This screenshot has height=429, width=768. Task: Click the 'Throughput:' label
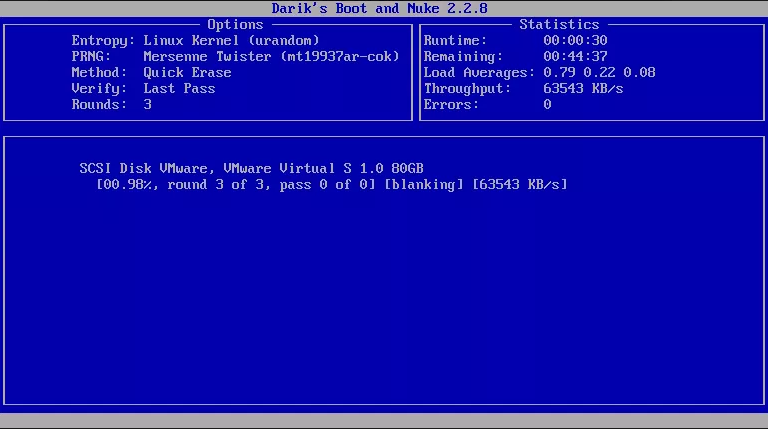[x=467, y=89]
